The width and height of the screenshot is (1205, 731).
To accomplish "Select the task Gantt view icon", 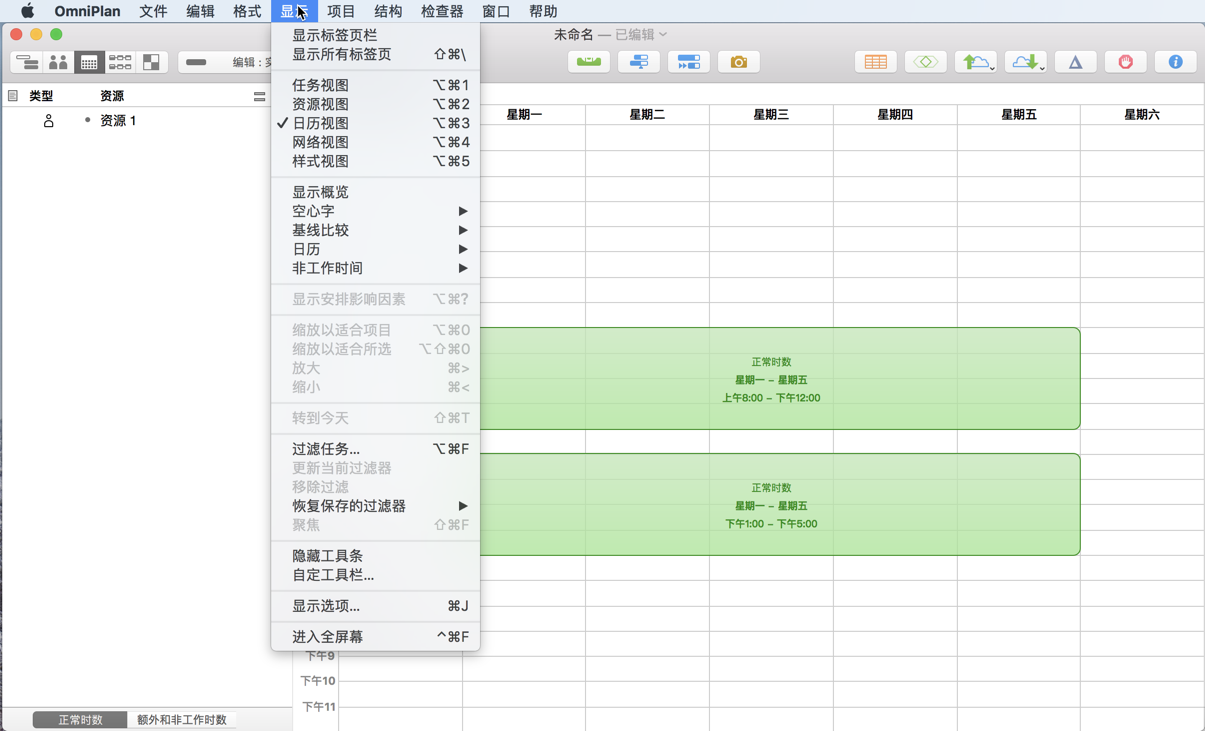I will [28, 61].
